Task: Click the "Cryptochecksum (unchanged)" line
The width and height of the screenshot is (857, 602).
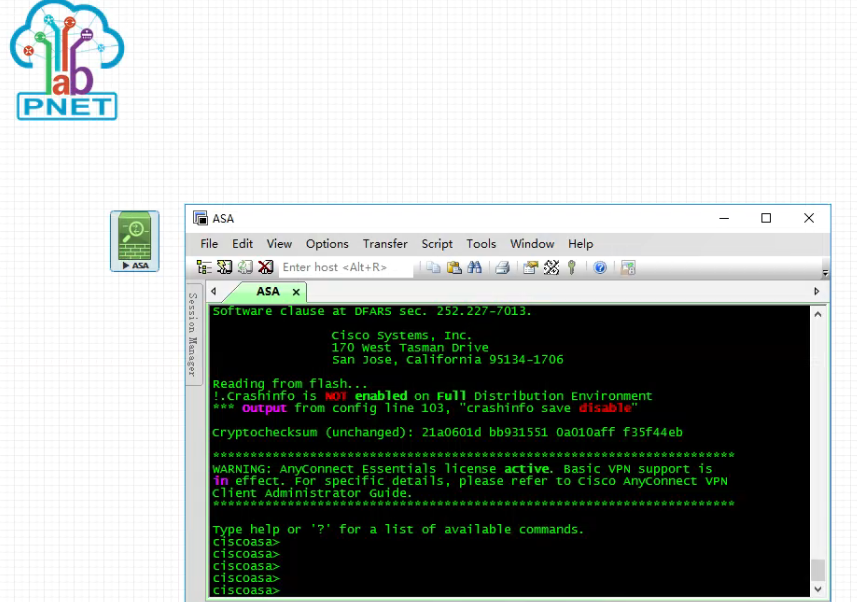Action: pos(448,432)
